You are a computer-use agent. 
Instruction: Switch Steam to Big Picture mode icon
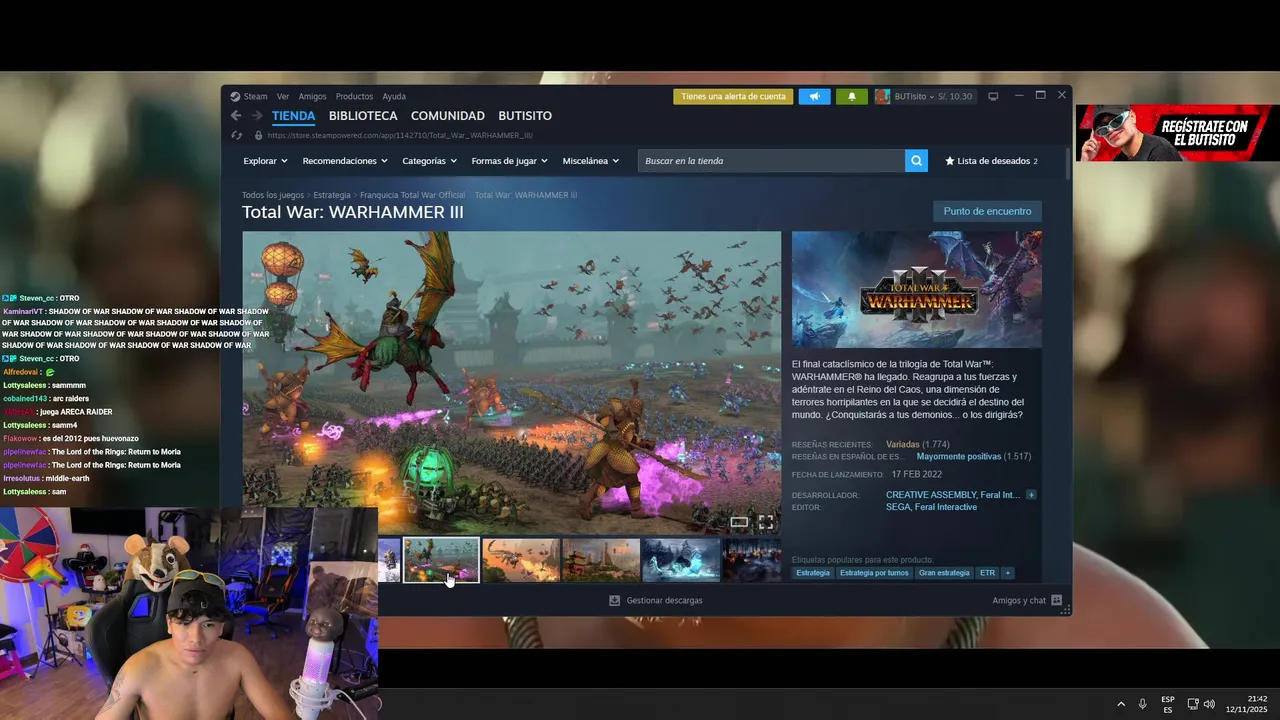click(x=993, y=97)
